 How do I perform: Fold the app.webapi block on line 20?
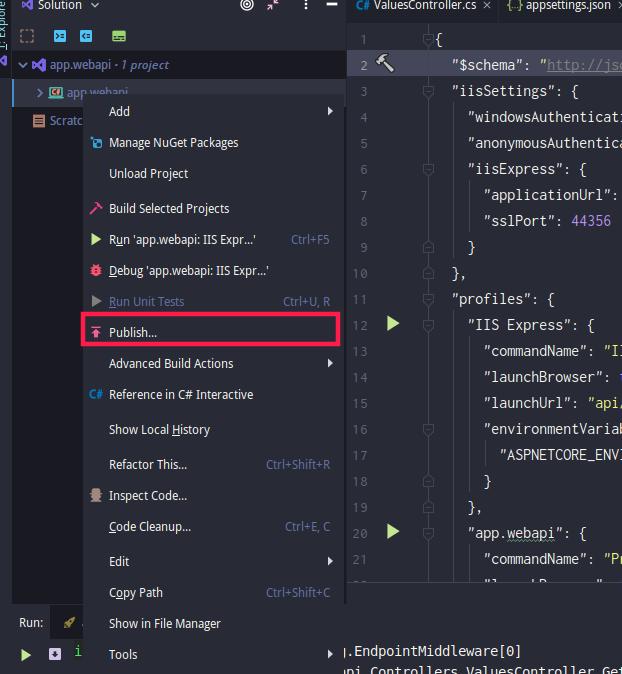click(x=428, y=533)
